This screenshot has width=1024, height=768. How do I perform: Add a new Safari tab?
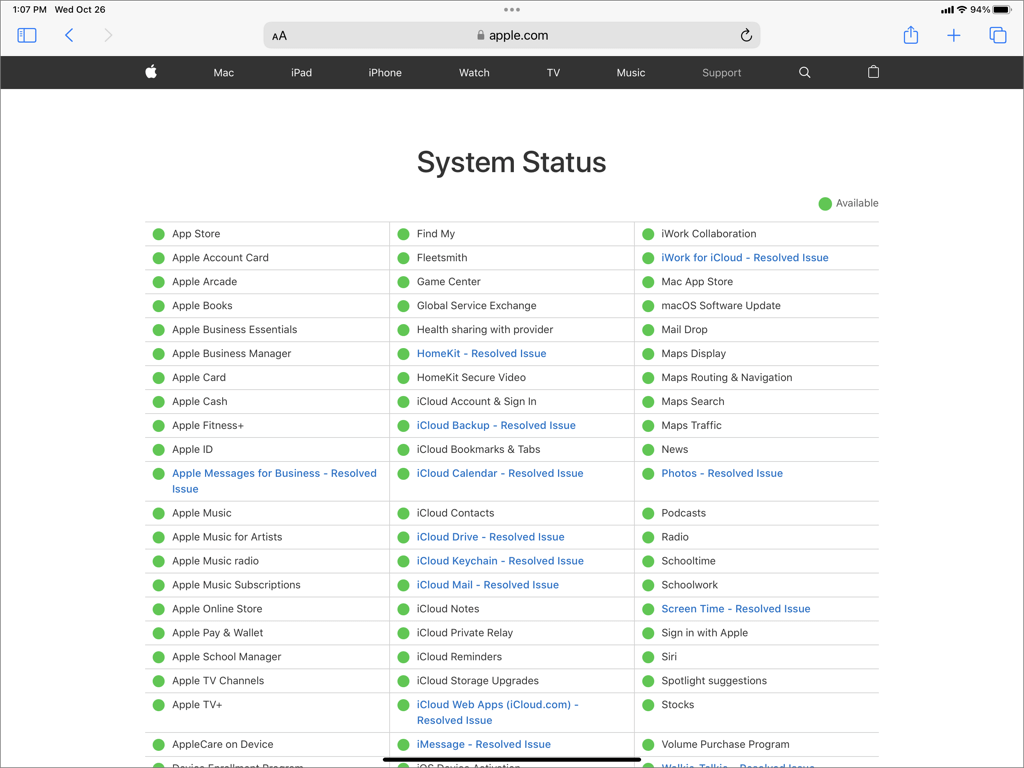pyautogui.click(x=953, y=35)
